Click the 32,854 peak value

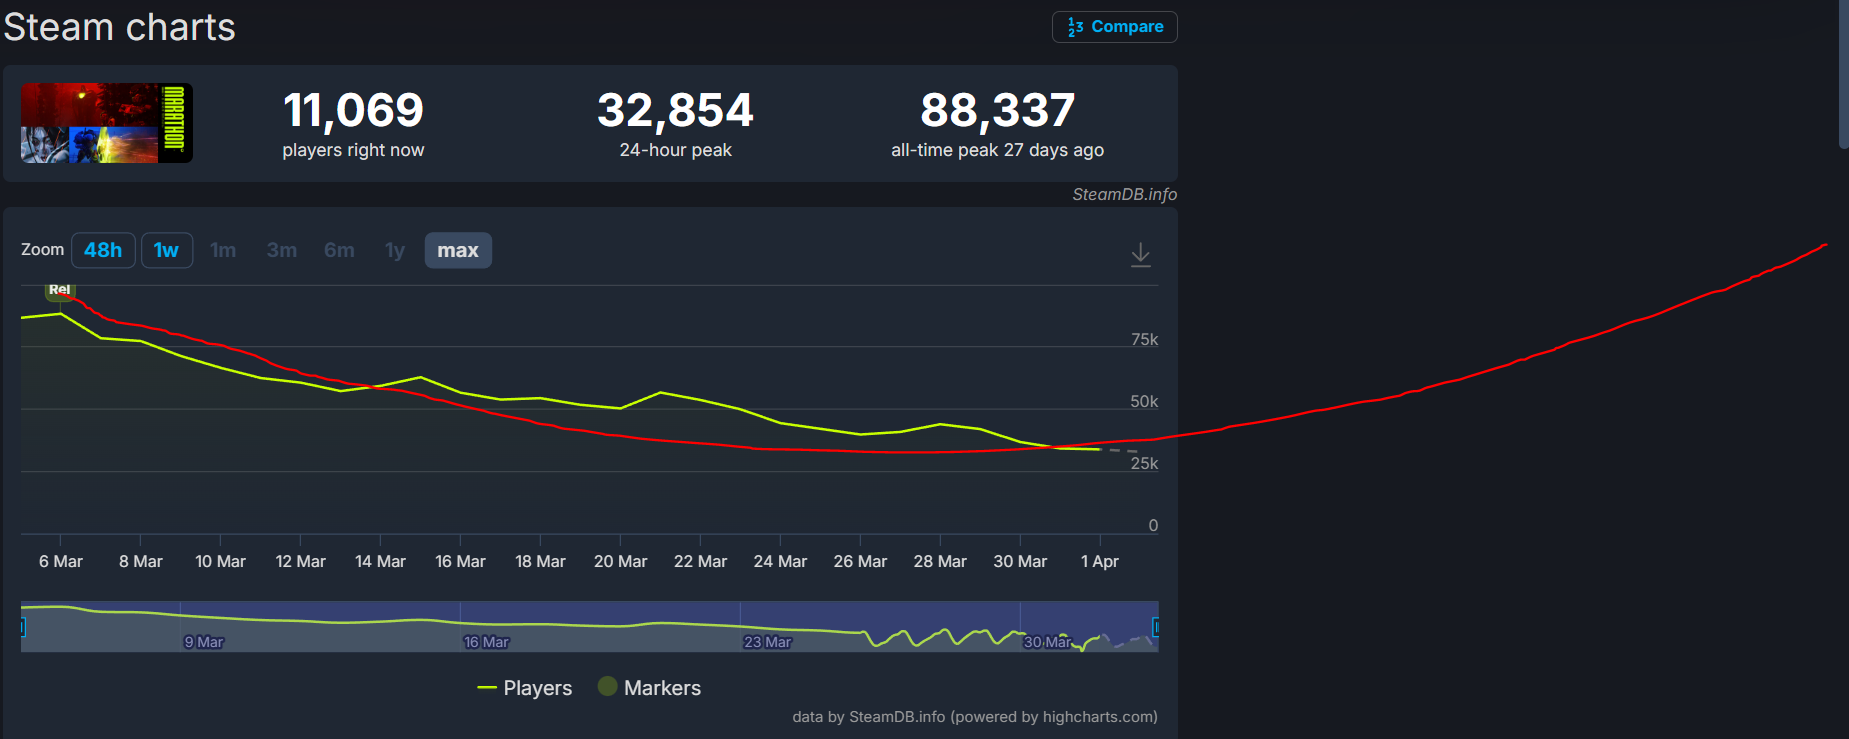click(675, 110)
